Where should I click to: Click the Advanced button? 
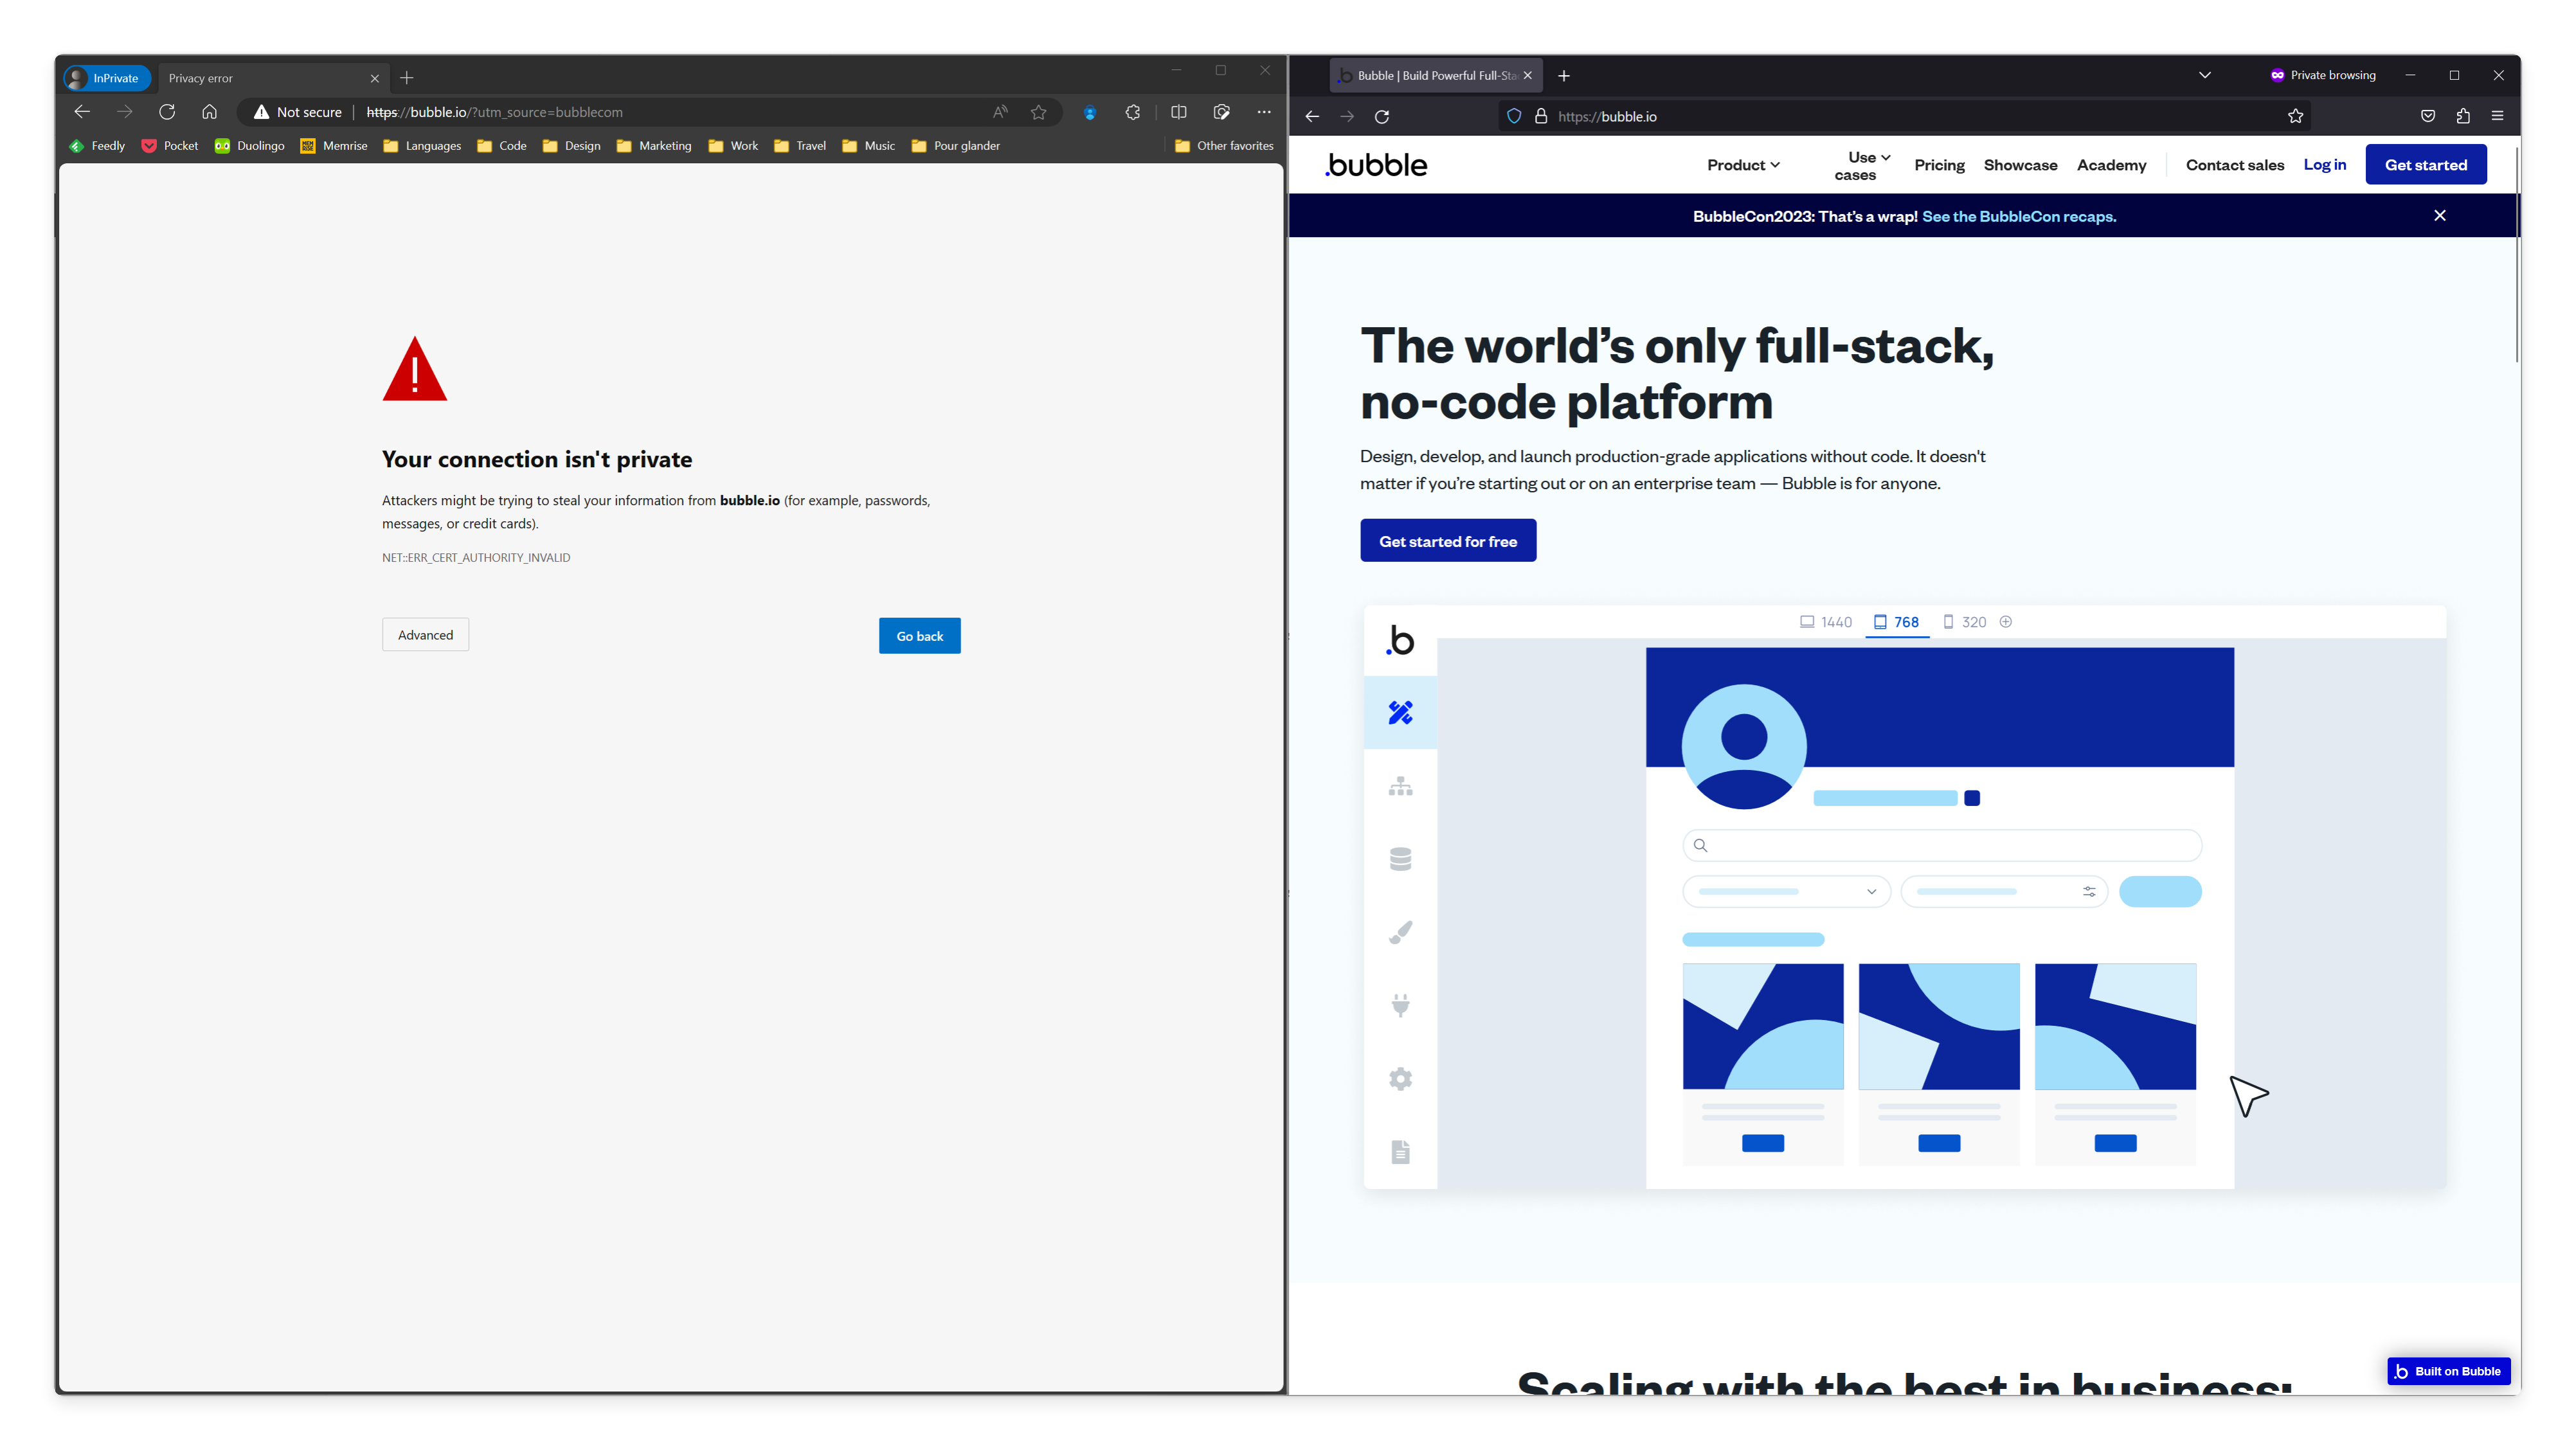coord(425,635)
